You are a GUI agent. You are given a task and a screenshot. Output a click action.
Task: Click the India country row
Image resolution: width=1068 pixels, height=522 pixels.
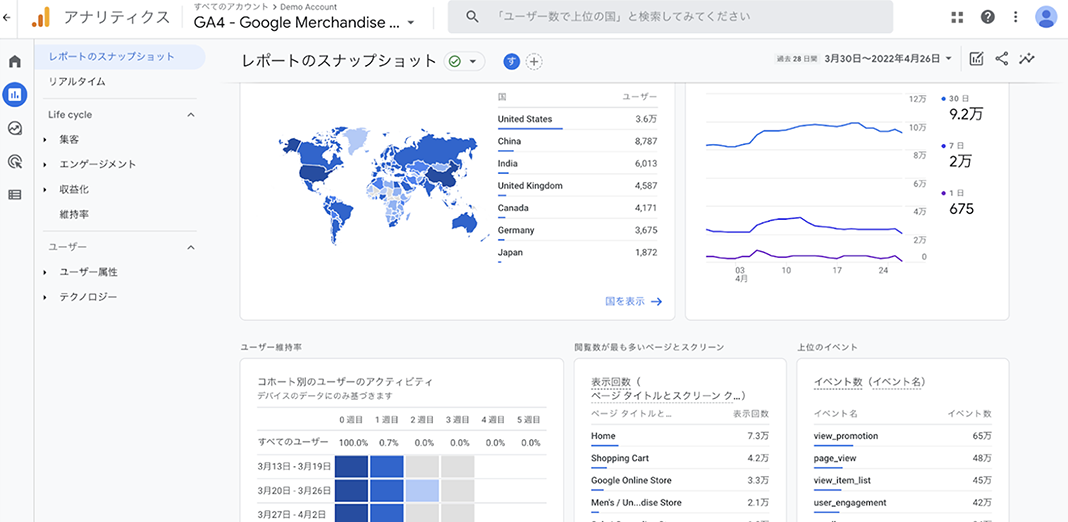tap(578, 164)
